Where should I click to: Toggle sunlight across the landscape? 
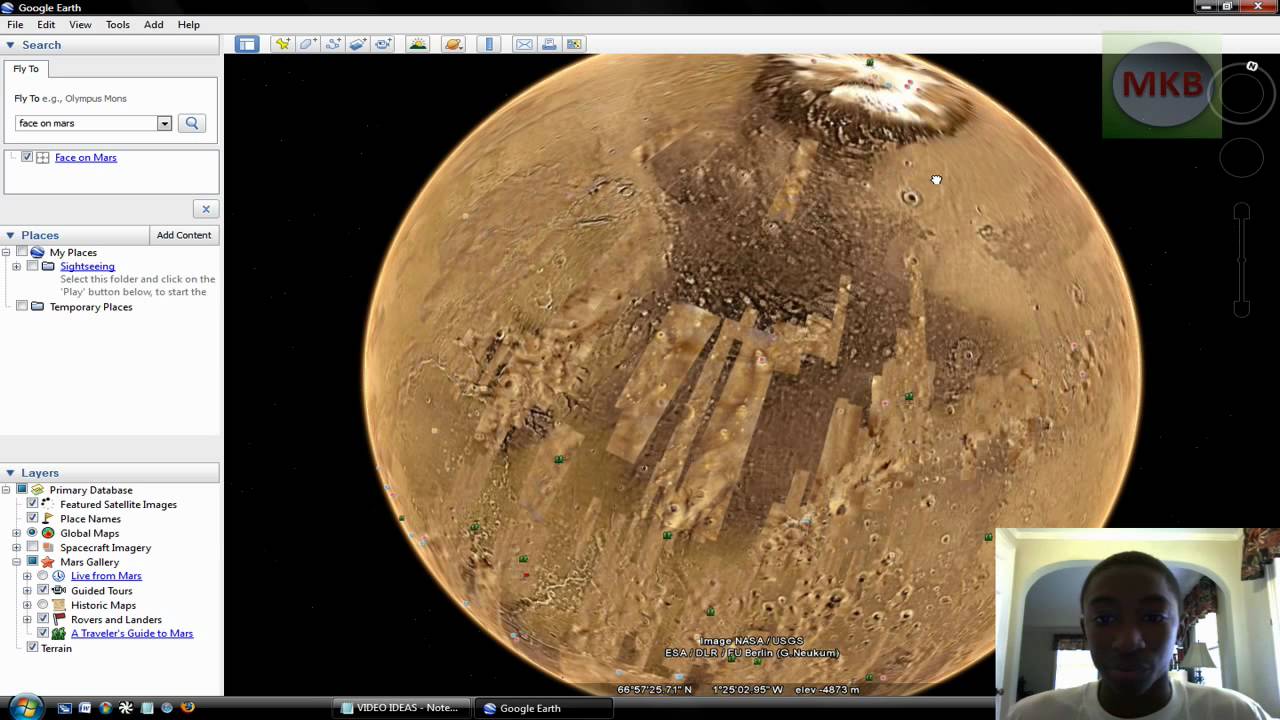point(418,44)
